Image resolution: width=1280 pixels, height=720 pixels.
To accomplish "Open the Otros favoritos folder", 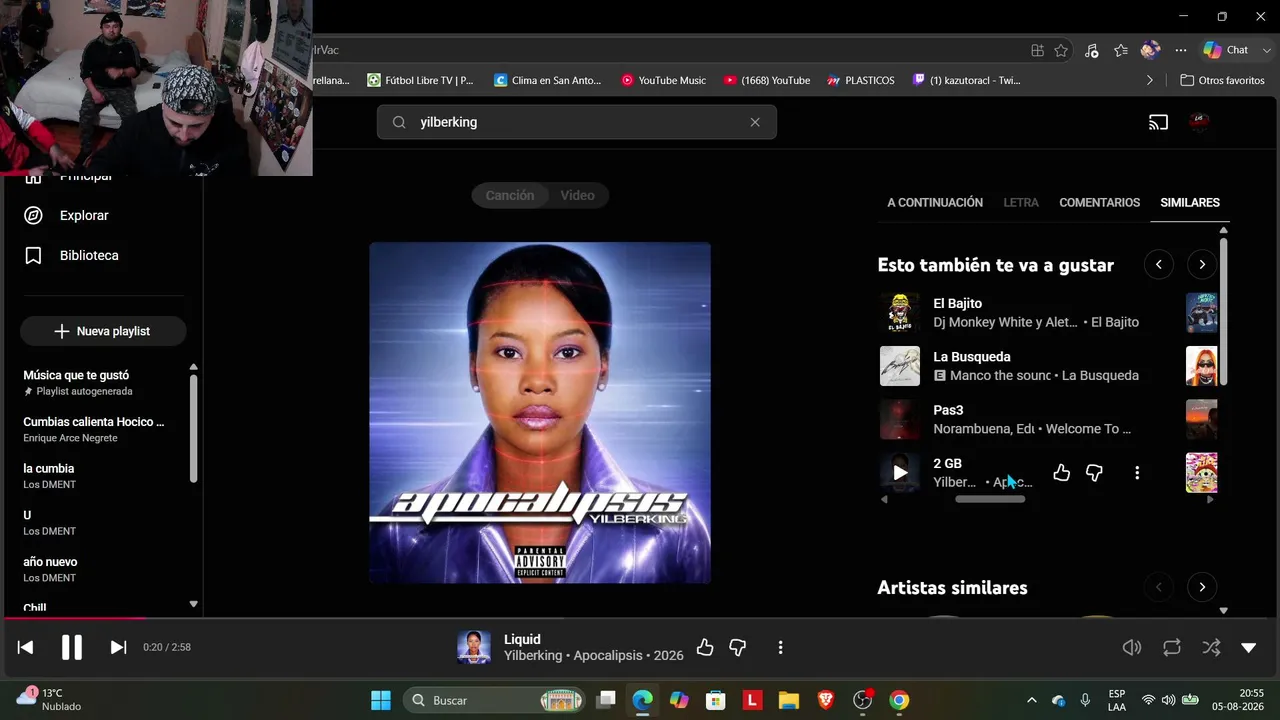I will [1222, 80].
